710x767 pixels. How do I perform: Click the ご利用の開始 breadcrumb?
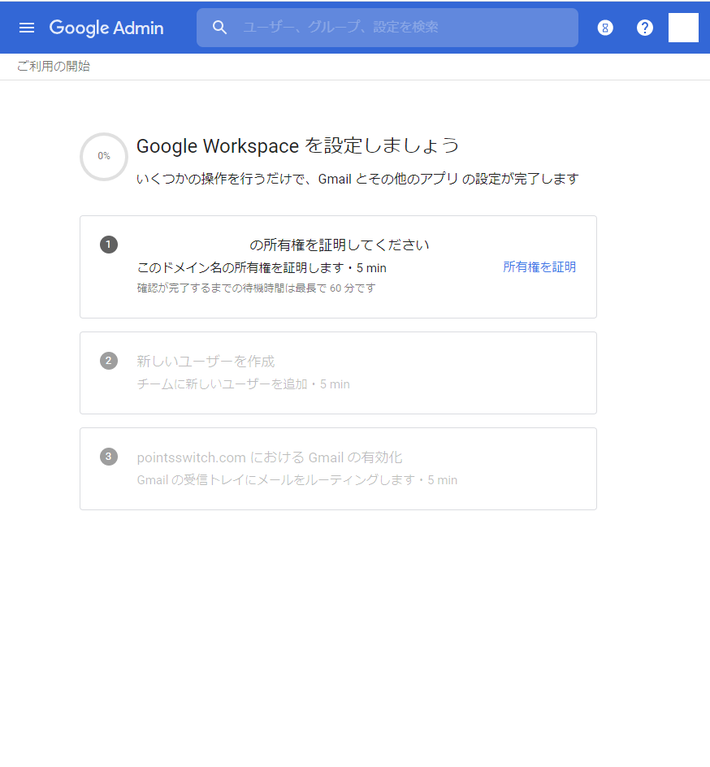tap(53, 66)
